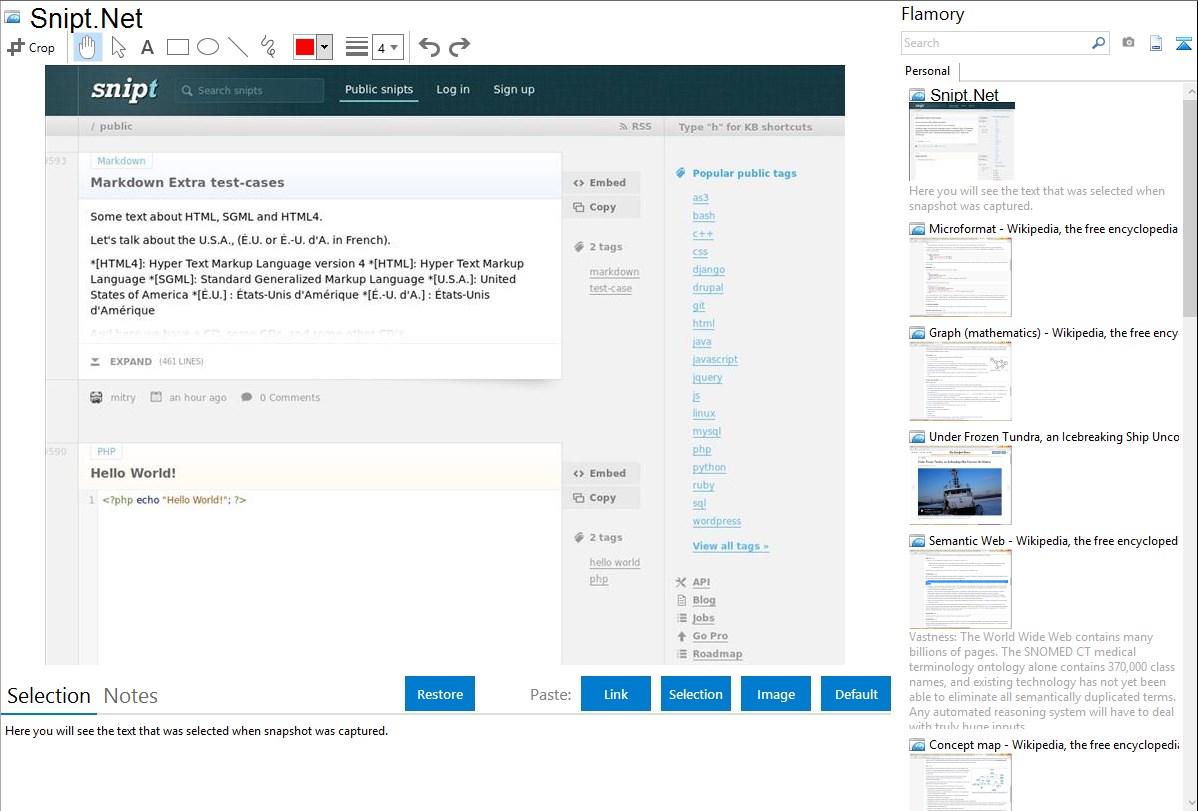Pick the rectangle drawing tool
The width and height of the screenshot is (1198, 811).
tap(177, 47)
